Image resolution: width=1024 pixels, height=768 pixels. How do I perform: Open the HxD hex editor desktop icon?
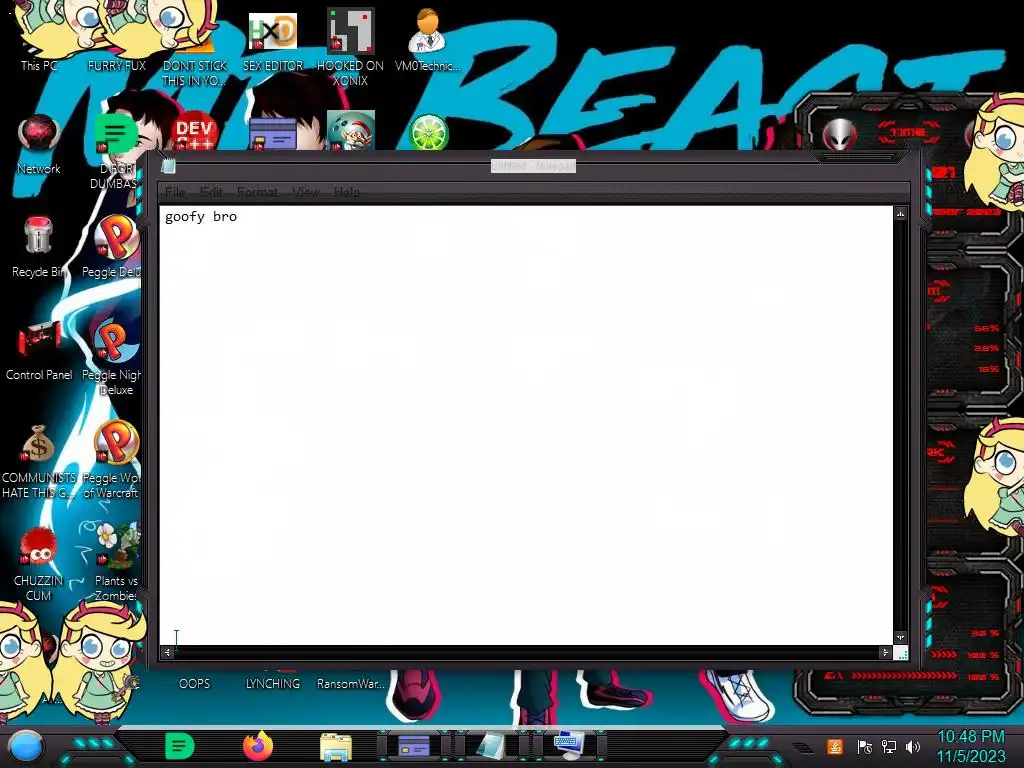click(x=272, y=31)
